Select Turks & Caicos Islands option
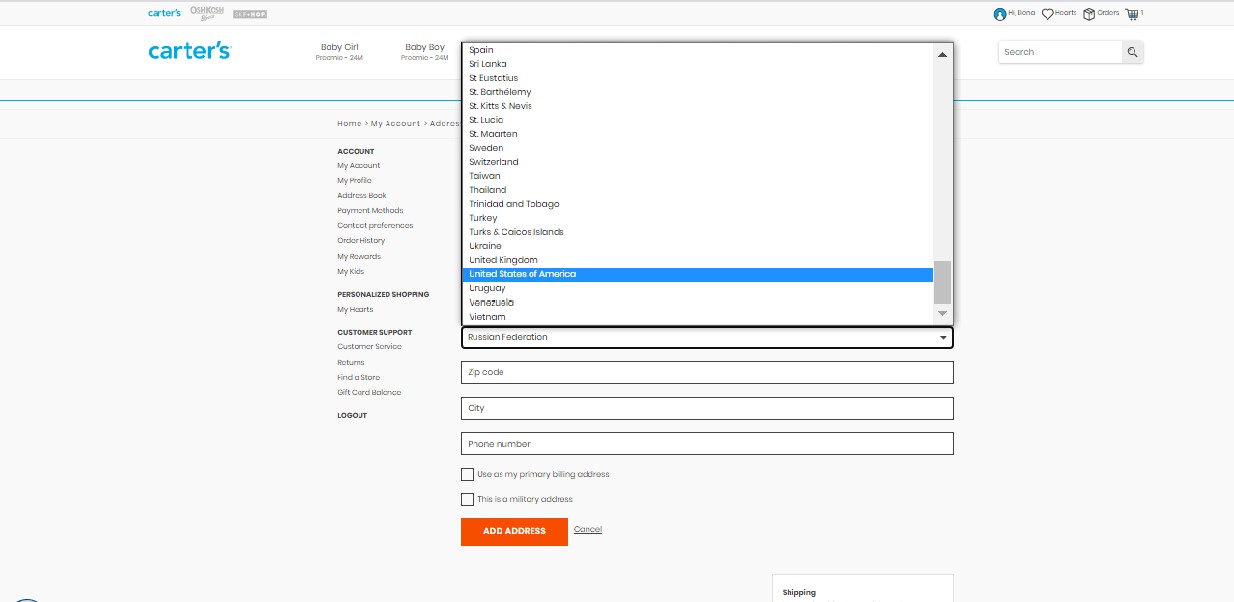1234x602 pixels. click(697, 232)
